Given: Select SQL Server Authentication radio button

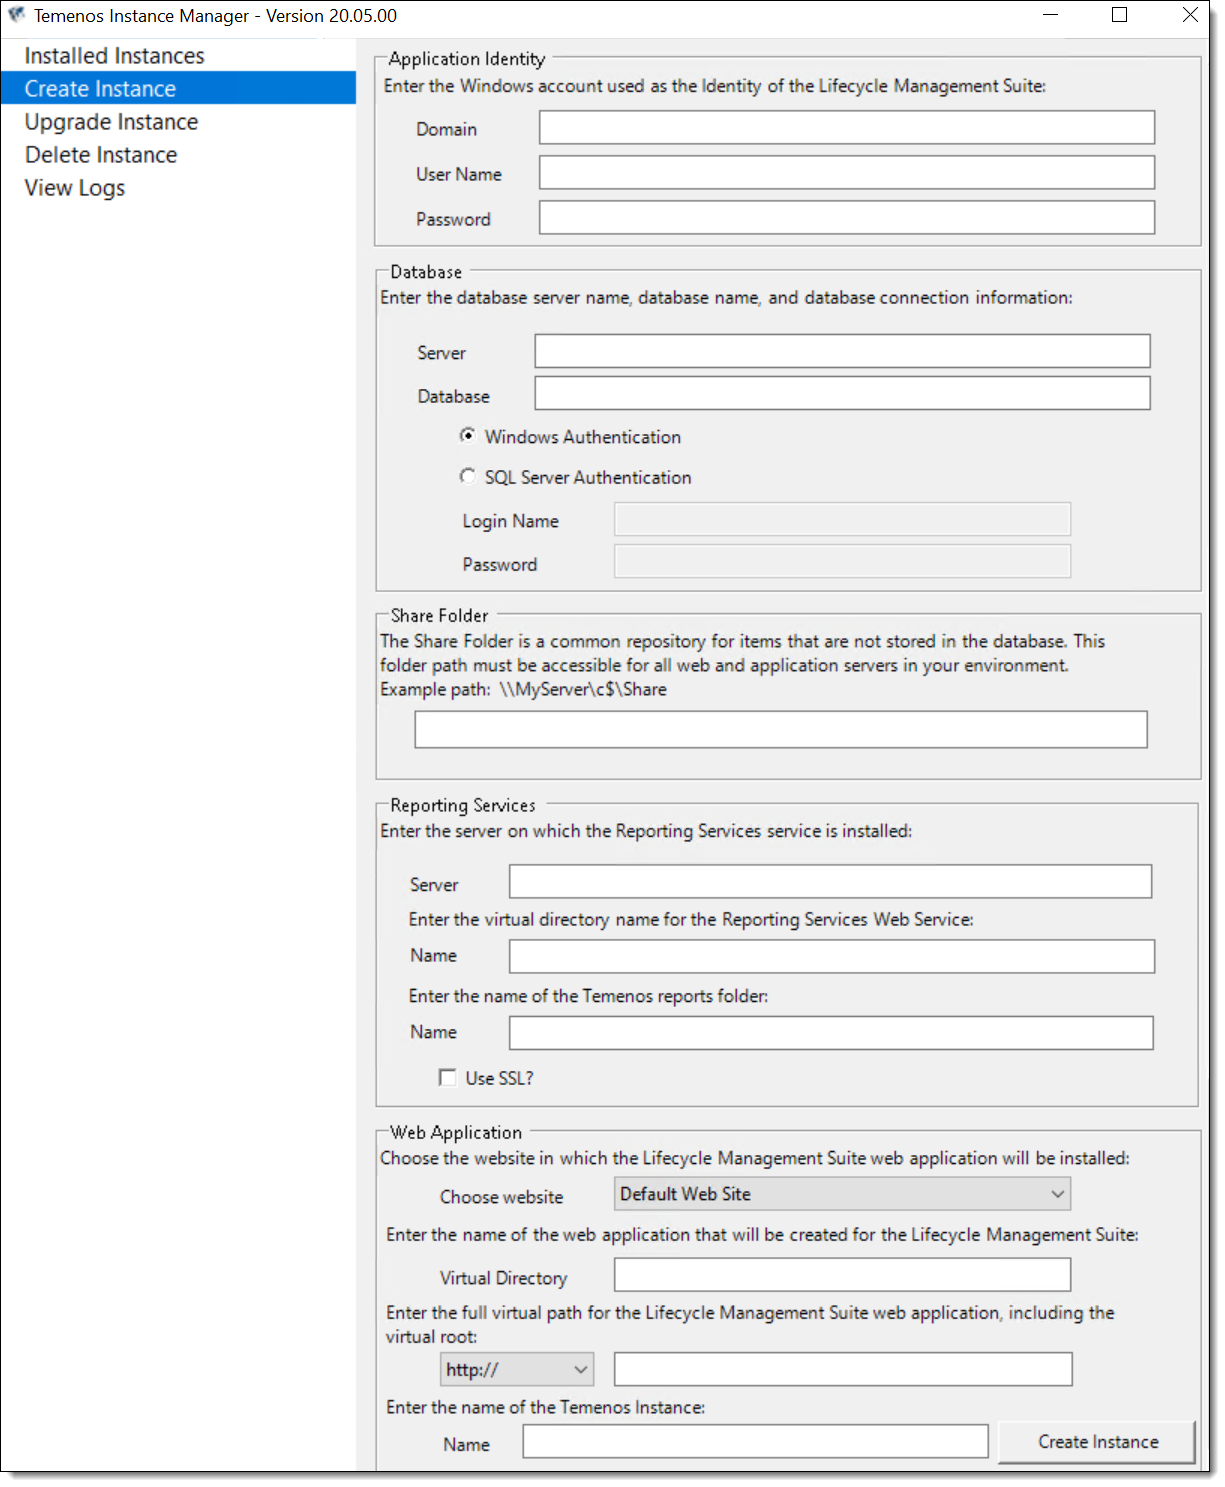Looking at the screenshot, I should [x=467, y=476].
